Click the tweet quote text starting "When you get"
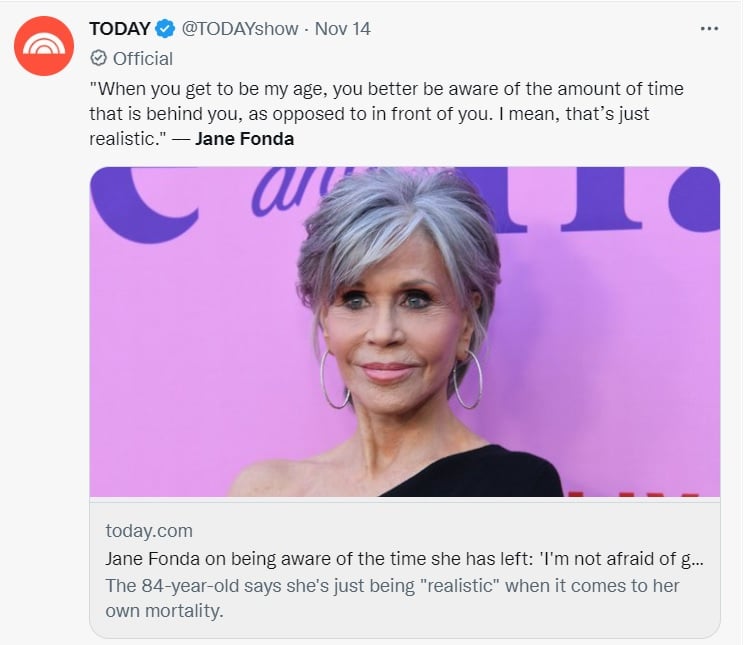This screenshot has width=751, height=645. coord(386,113)
